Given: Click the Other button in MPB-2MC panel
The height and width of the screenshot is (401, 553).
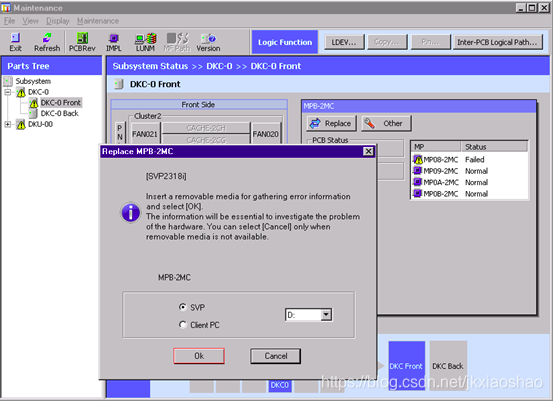Looking at the screenshot, I should [386, 123].
